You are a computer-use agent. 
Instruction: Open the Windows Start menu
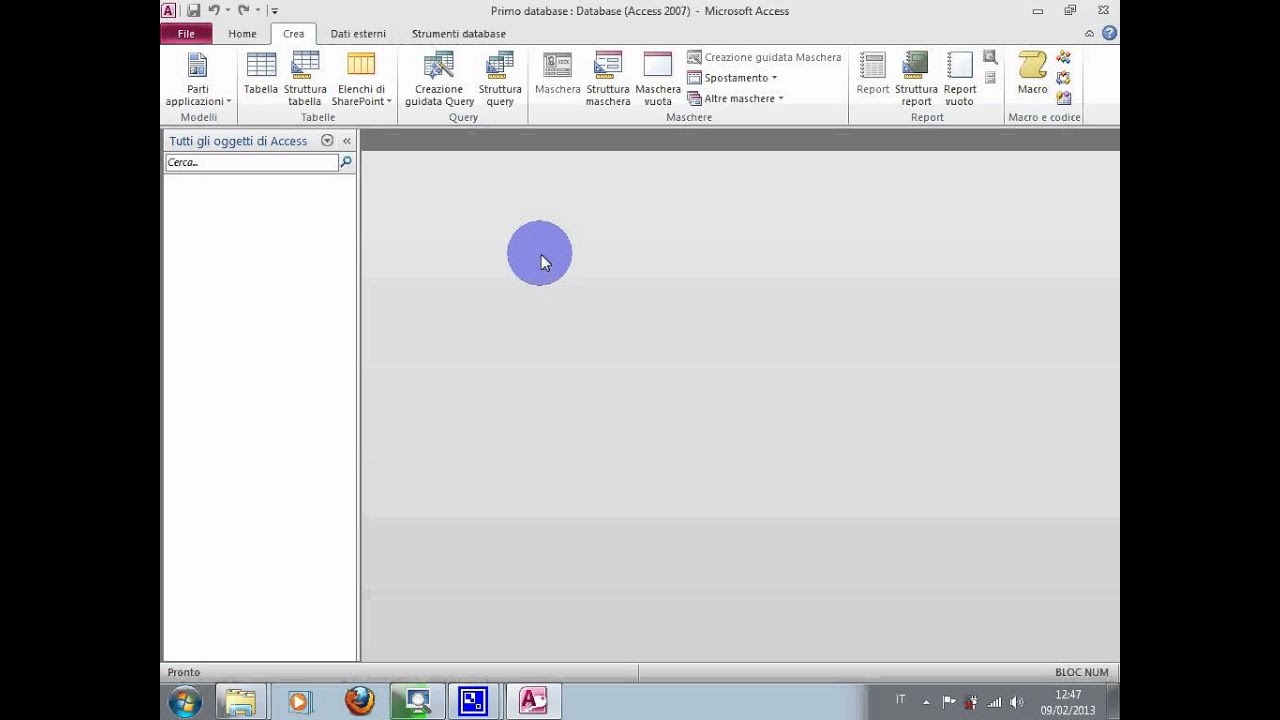(x=185, y=702)
